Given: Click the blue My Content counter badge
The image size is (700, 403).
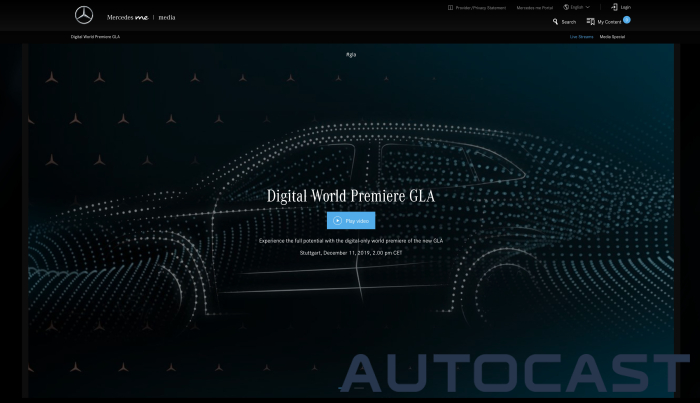Looking at the screenshot, I should tap(626, 19).
